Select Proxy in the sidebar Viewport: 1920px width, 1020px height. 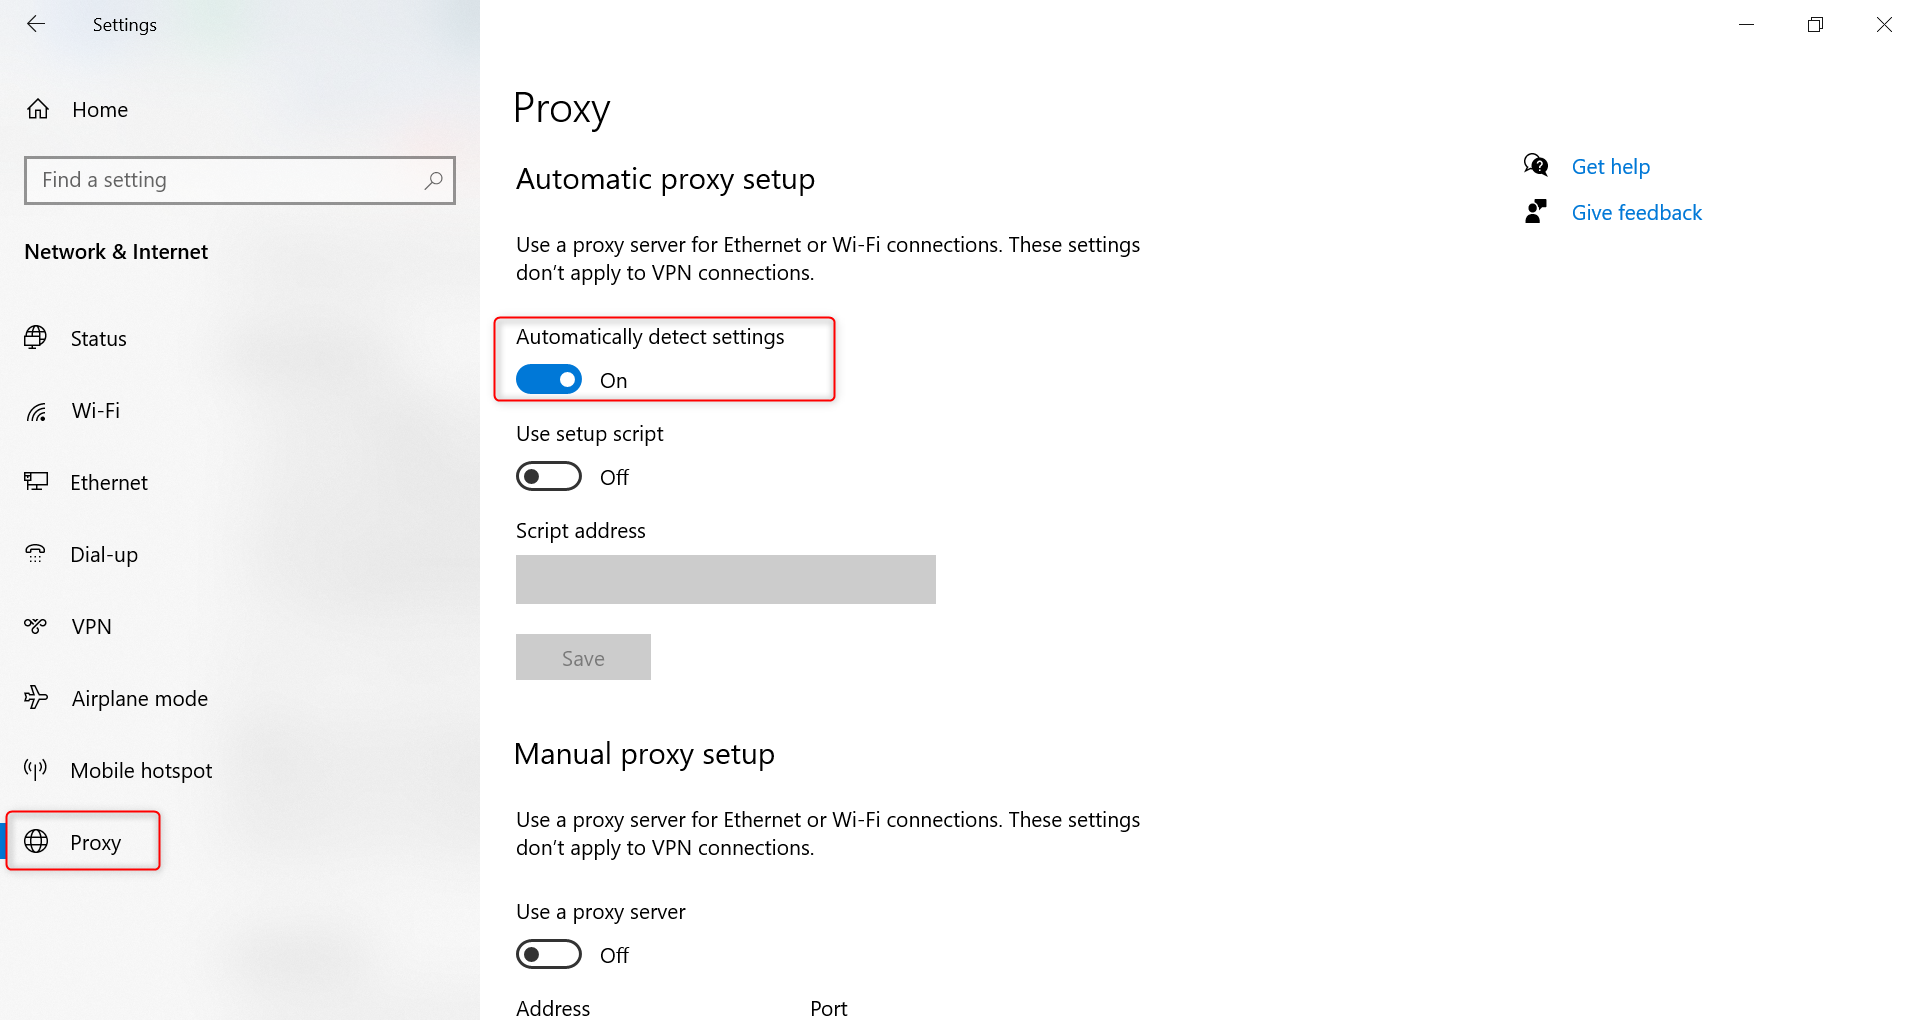click(83, 842)
